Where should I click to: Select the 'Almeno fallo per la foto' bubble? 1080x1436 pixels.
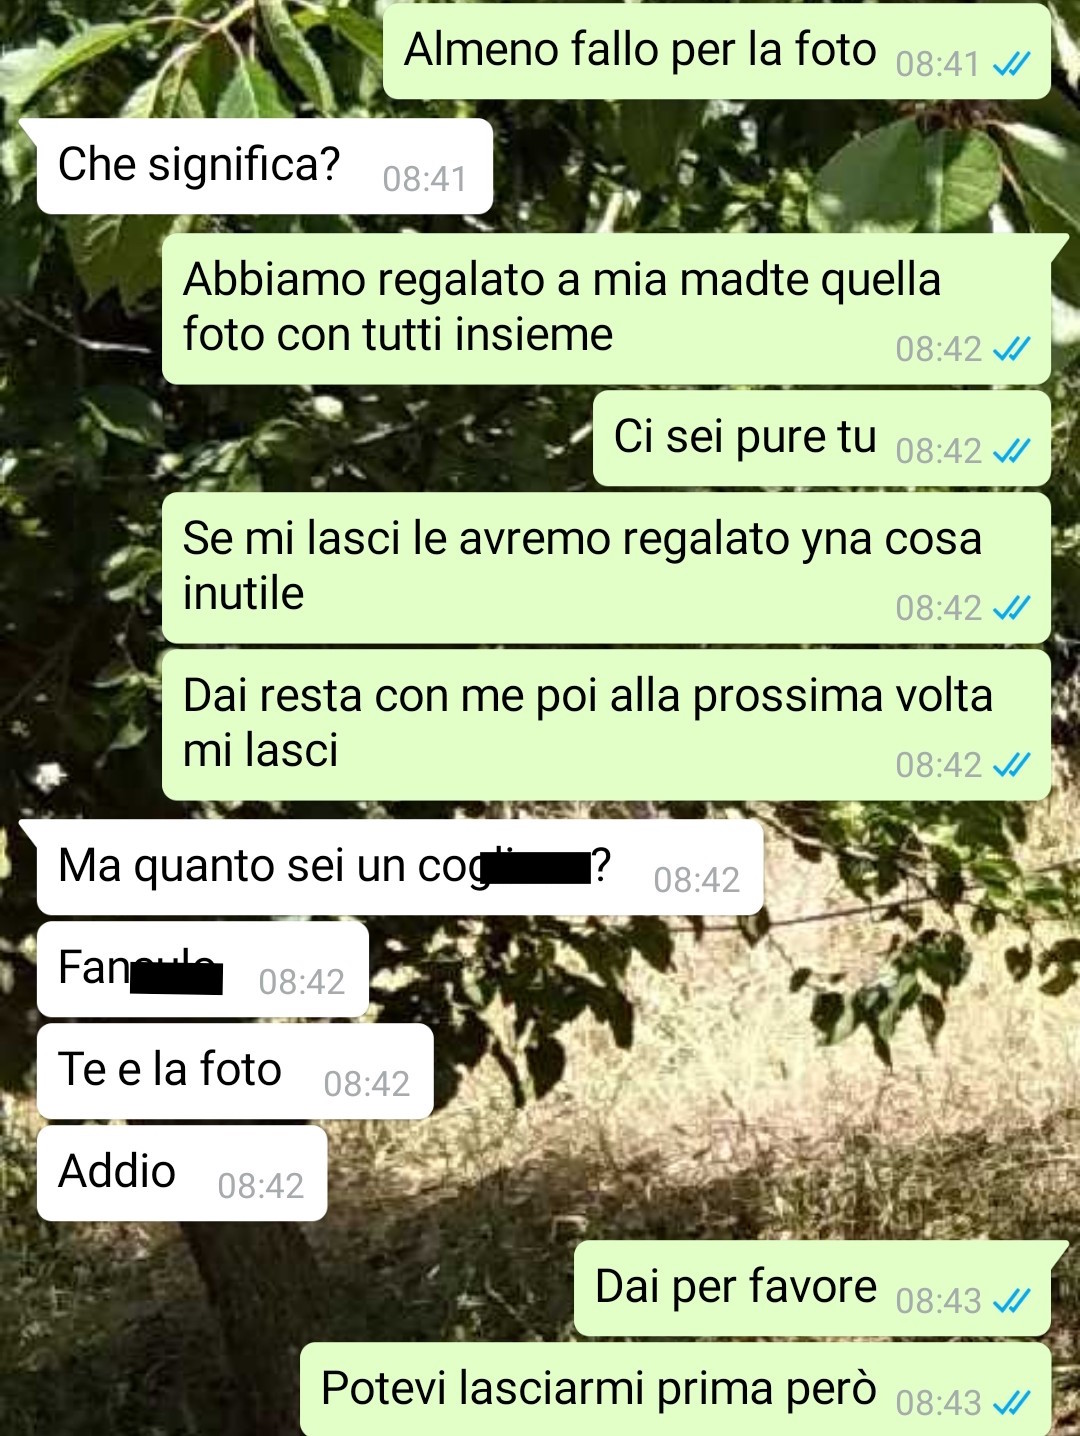717,51
